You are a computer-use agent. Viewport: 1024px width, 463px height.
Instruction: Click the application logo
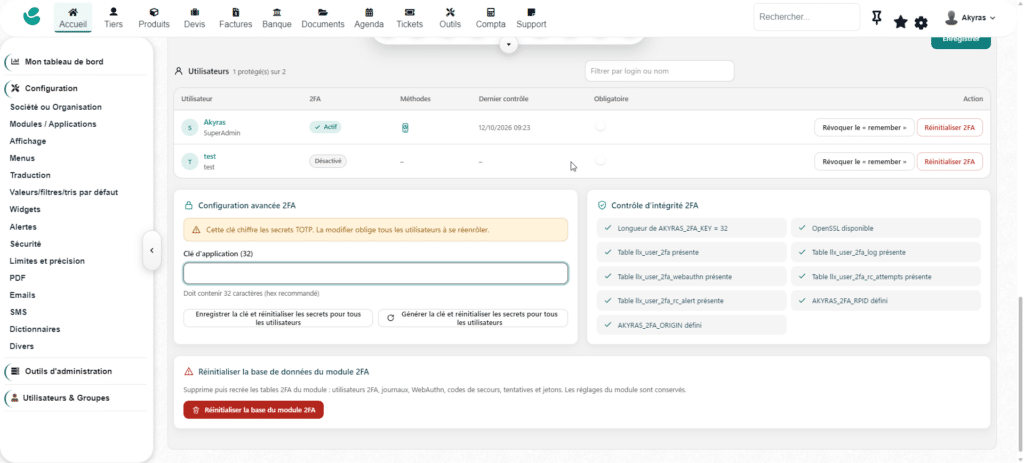pos(31,17)
